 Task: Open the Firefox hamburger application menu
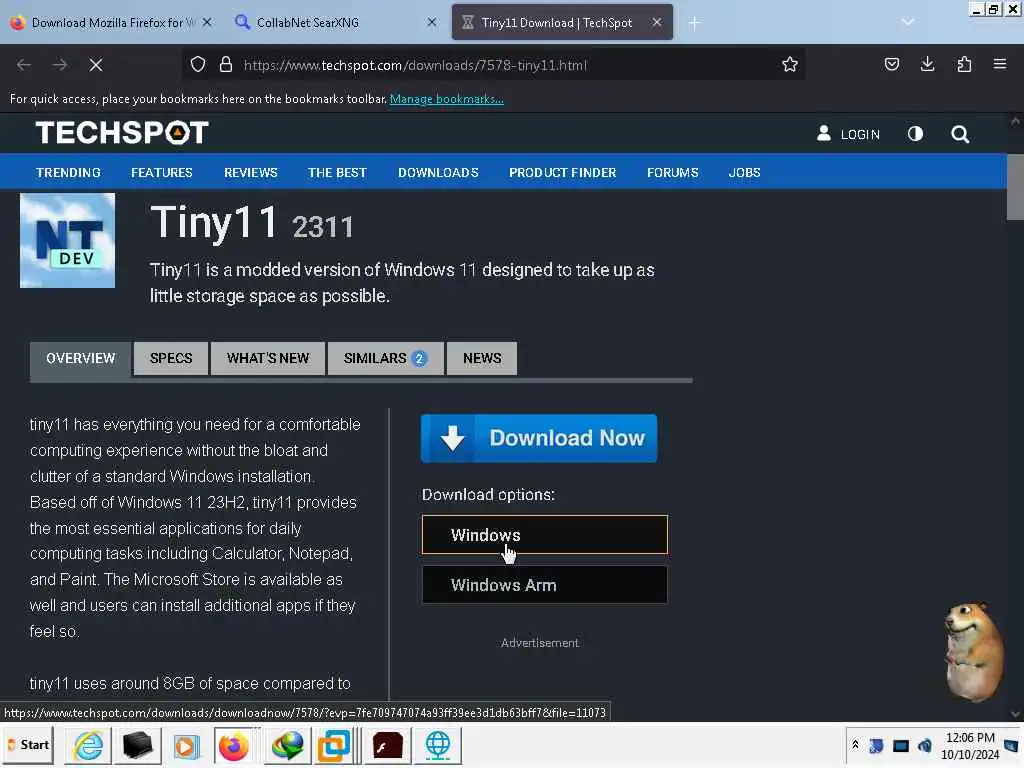point(999,64)
